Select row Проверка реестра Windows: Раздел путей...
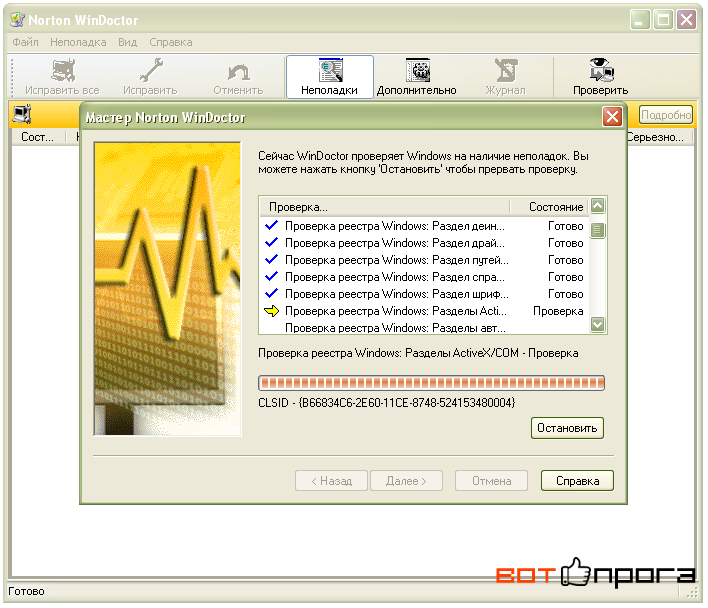708x608 pixels. (424, 260)
